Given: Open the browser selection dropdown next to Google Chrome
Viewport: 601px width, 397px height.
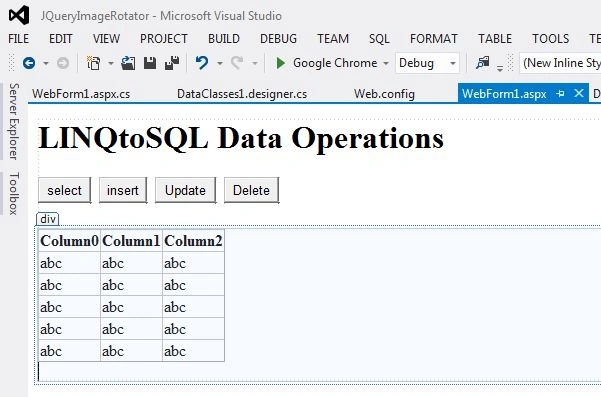Looking at the screenshot, I should click(386, 63).
